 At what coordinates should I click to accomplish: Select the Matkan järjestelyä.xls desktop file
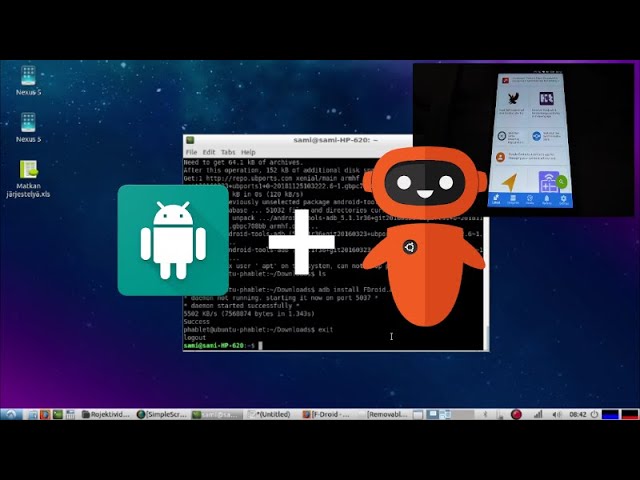(x=28, y=179)
